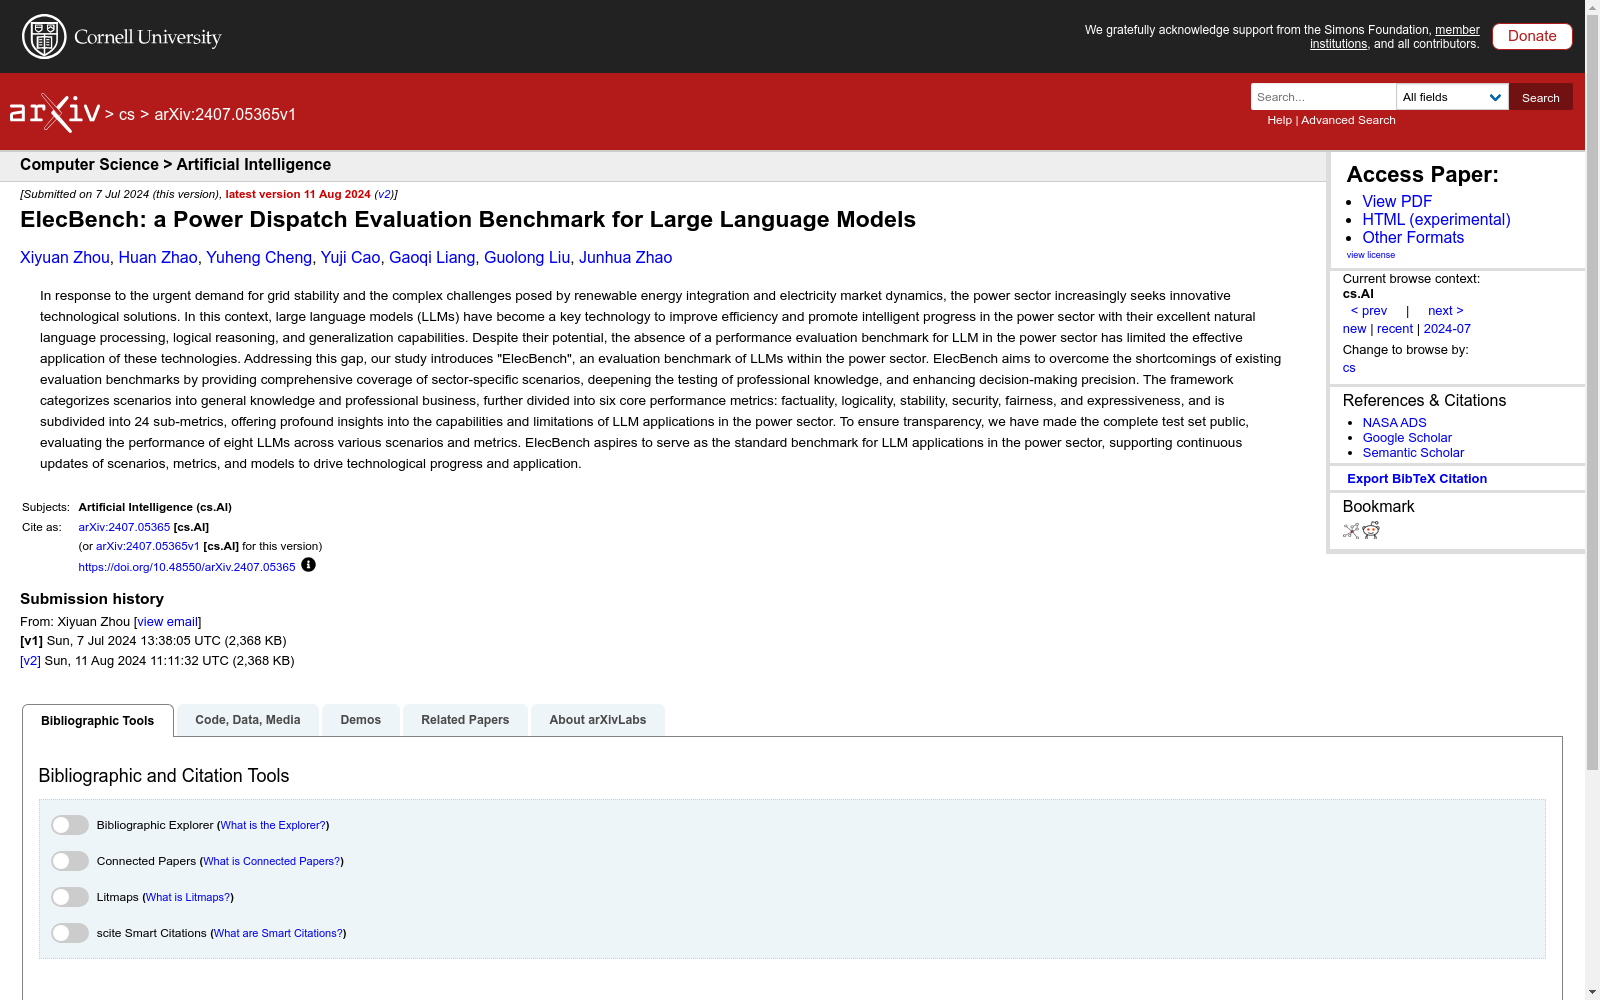The height and width of the screenshot is (1000, 1600).
Task: Click the Other Formats link
Action: 1413,237
